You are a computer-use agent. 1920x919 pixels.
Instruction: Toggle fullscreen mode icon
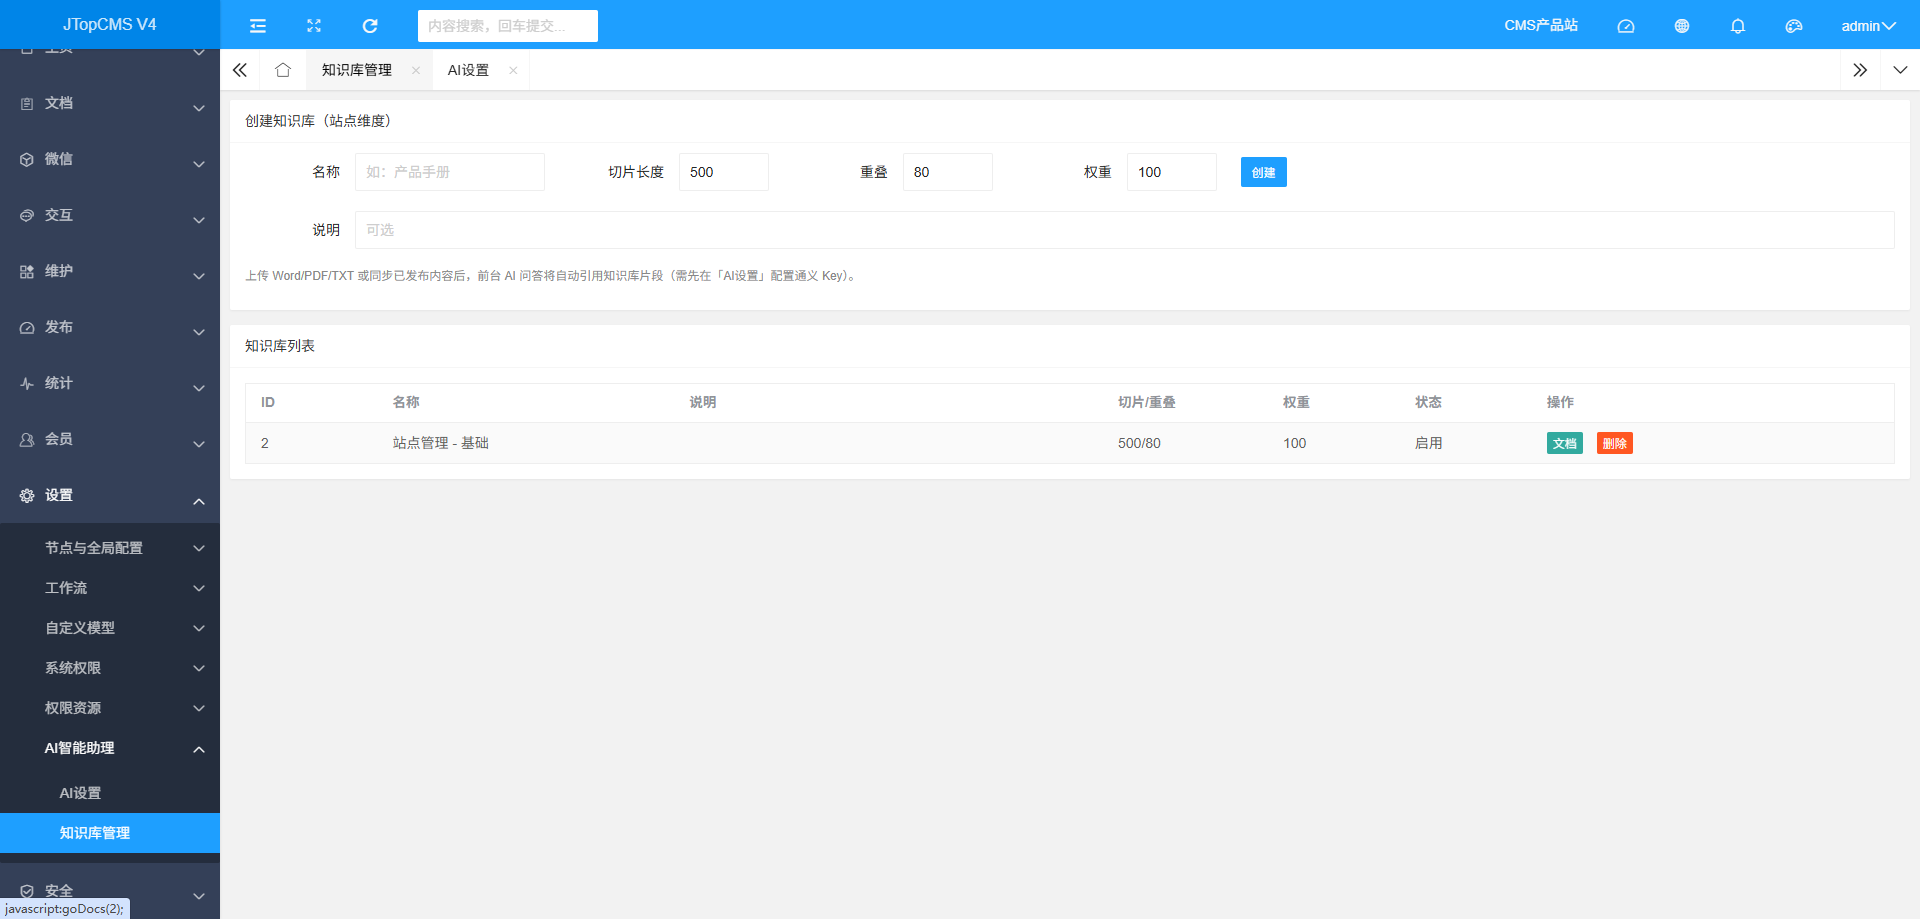[314, 26]
